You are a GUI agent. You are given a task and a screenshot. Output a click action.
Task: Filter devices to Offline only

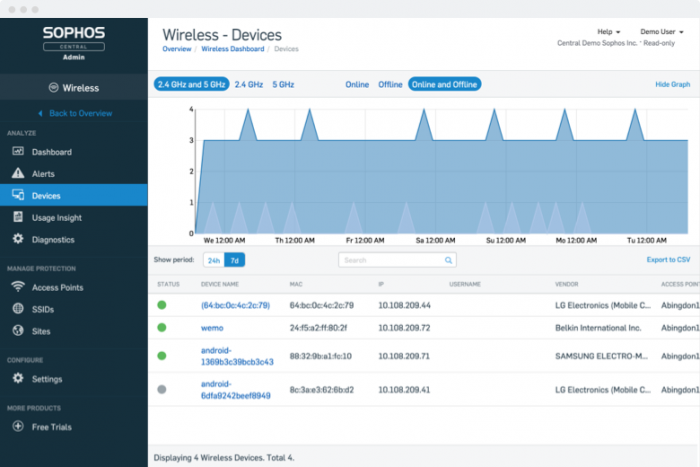390,85
